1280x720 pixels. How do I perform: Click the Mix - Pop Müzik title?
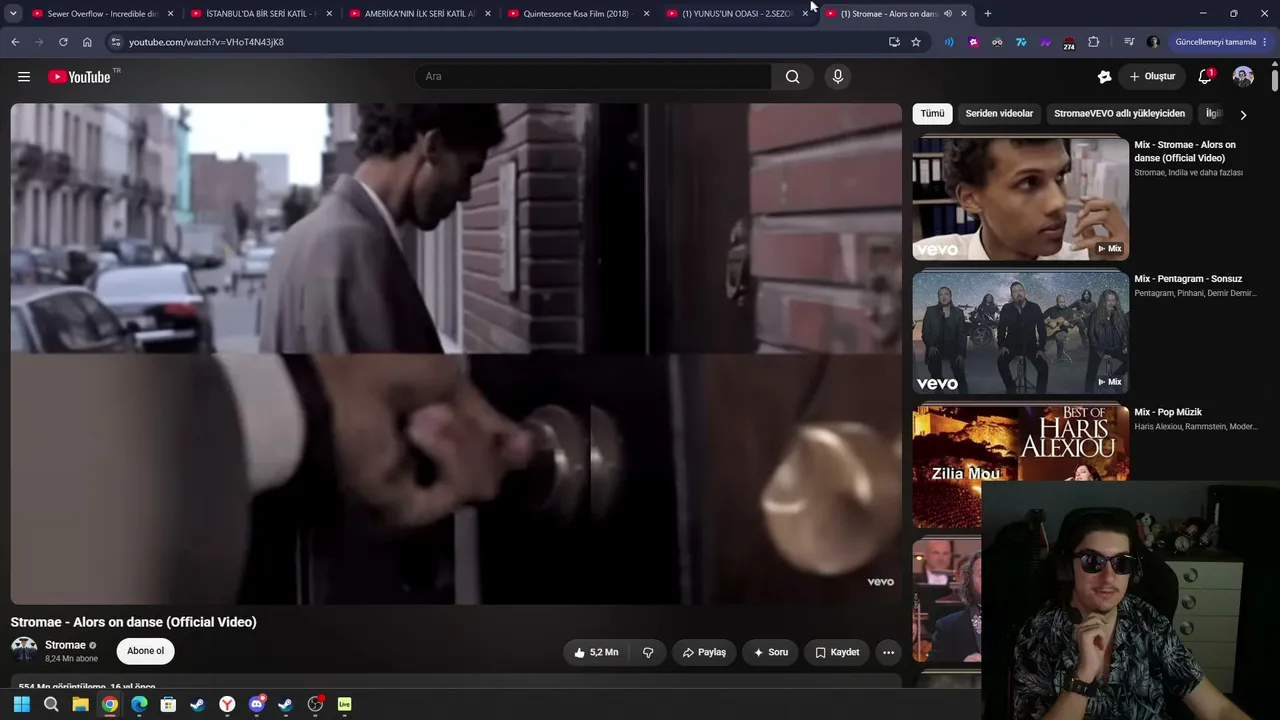(1168, 412)
